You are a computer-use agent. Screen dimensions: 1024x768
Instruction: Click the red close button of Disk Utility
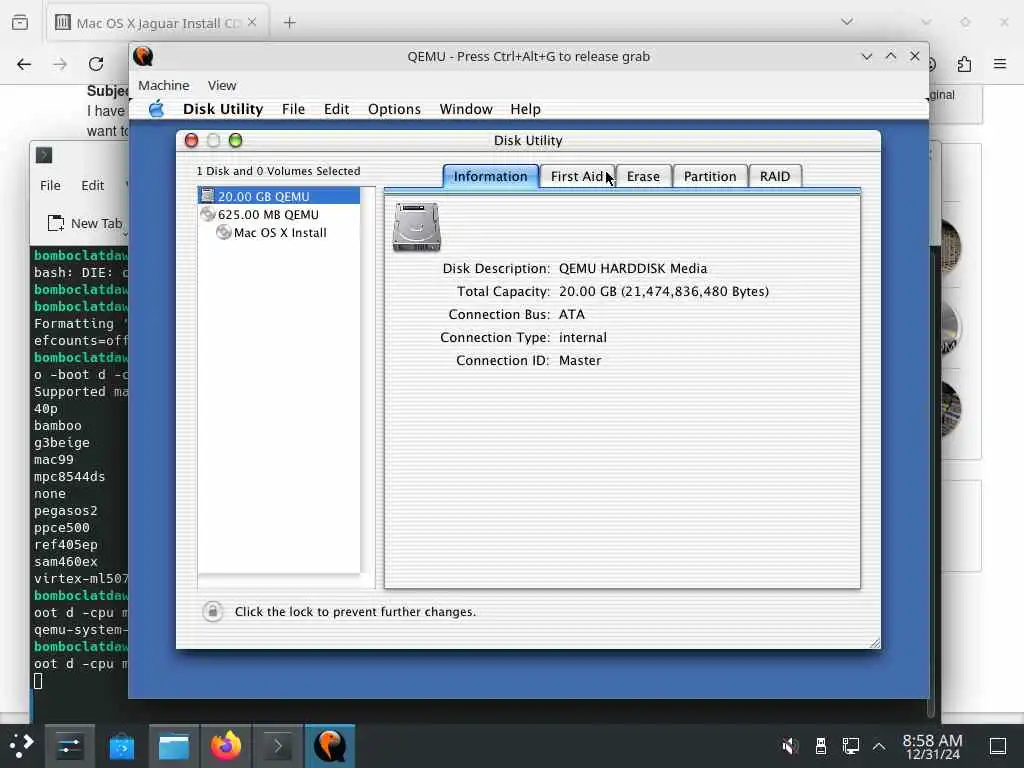191,140
